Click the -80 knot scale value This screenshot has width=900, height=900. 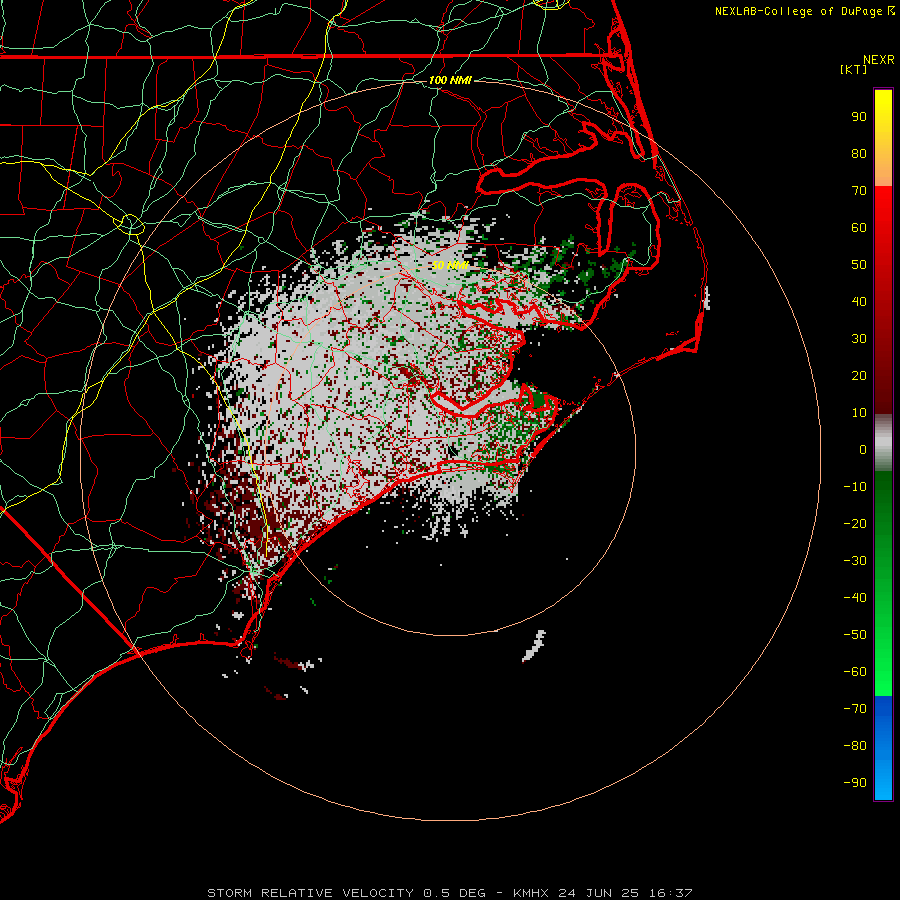(855, 746)
